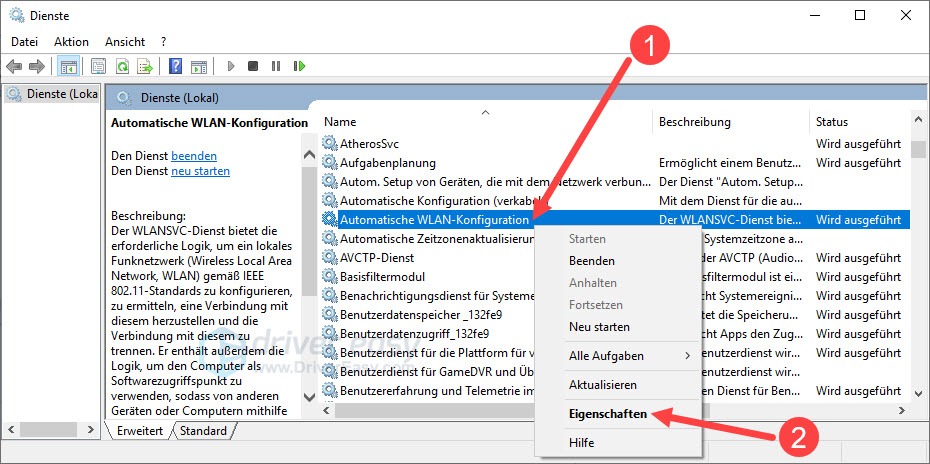Click the description pane scroll-up arrow
The height and width of the screenshot is (464, 930).
(309, 155)
